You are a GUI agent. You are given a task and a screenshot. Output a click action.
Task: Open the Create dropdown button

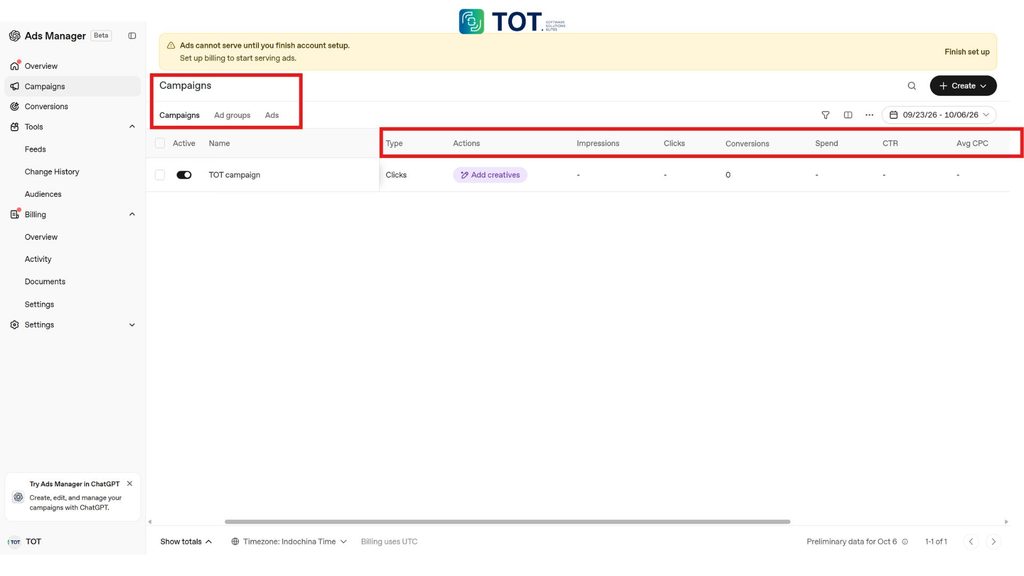pyautogui.click(x=963, y=86)
